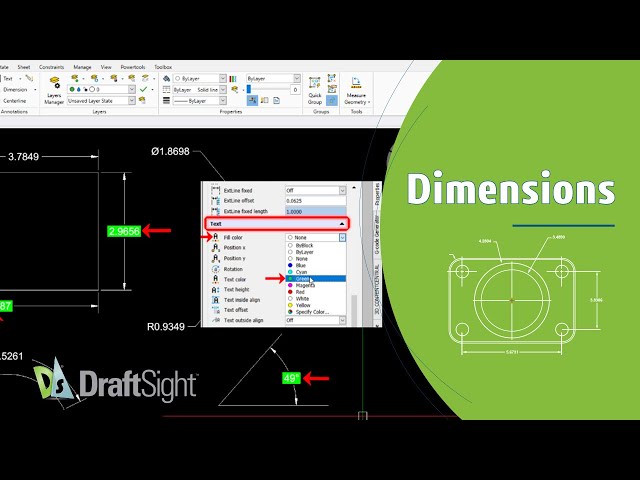Click the Text color property icon
Screen dimensions: 640x480
point(216,279)
